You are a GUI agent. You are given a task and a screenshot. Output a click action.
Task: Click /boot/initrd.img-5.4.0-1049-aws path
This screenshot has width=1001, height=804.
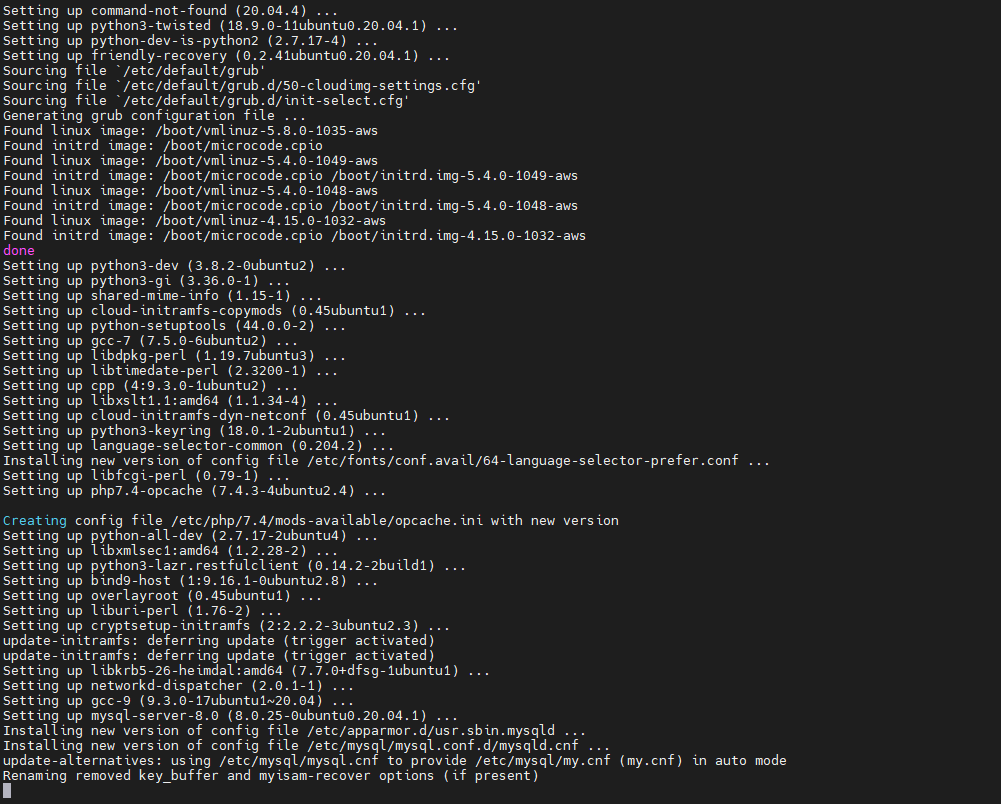tap(455, 176)
